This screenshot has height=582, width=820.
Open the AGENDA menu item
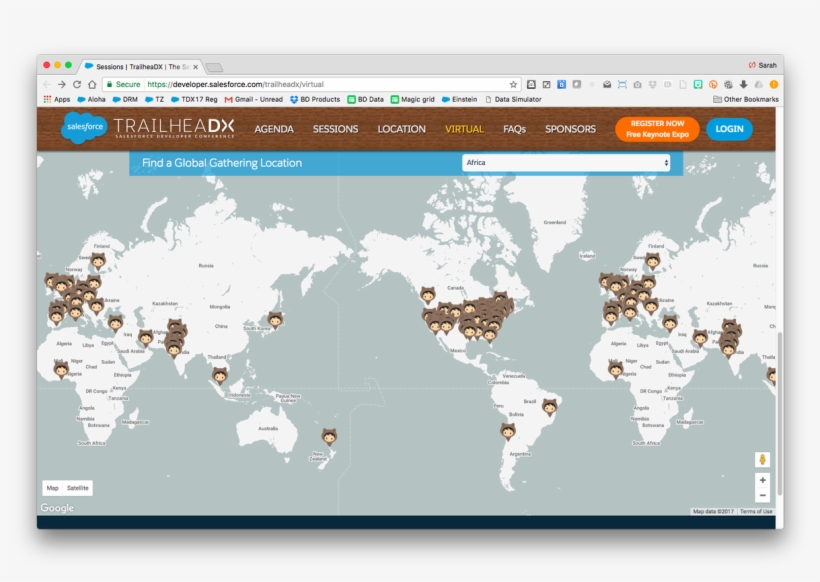coord(274,129)
